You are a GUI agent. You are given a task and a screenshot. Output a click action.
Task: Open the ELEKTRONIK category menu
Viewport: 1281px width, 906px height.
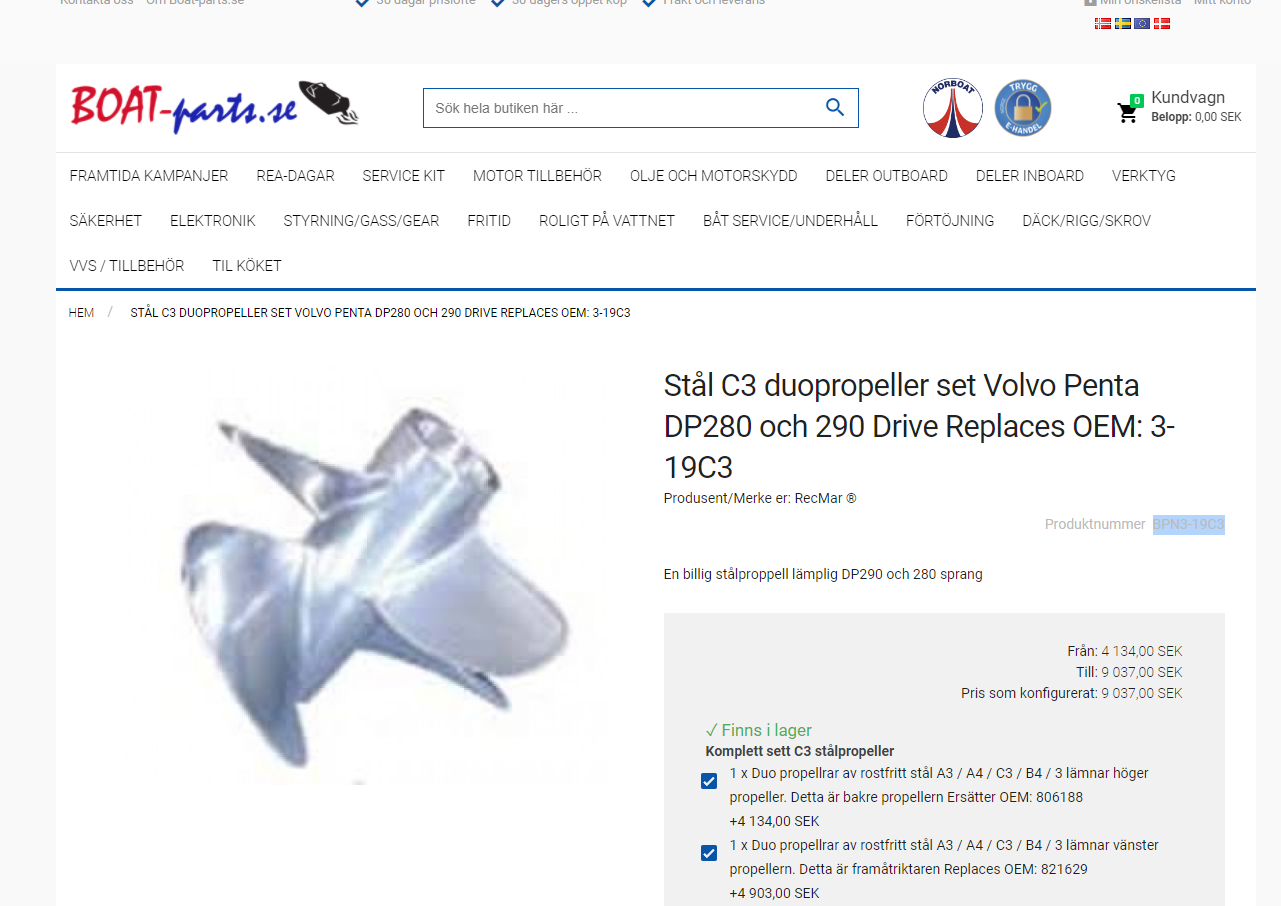click(x=212, y=221)
